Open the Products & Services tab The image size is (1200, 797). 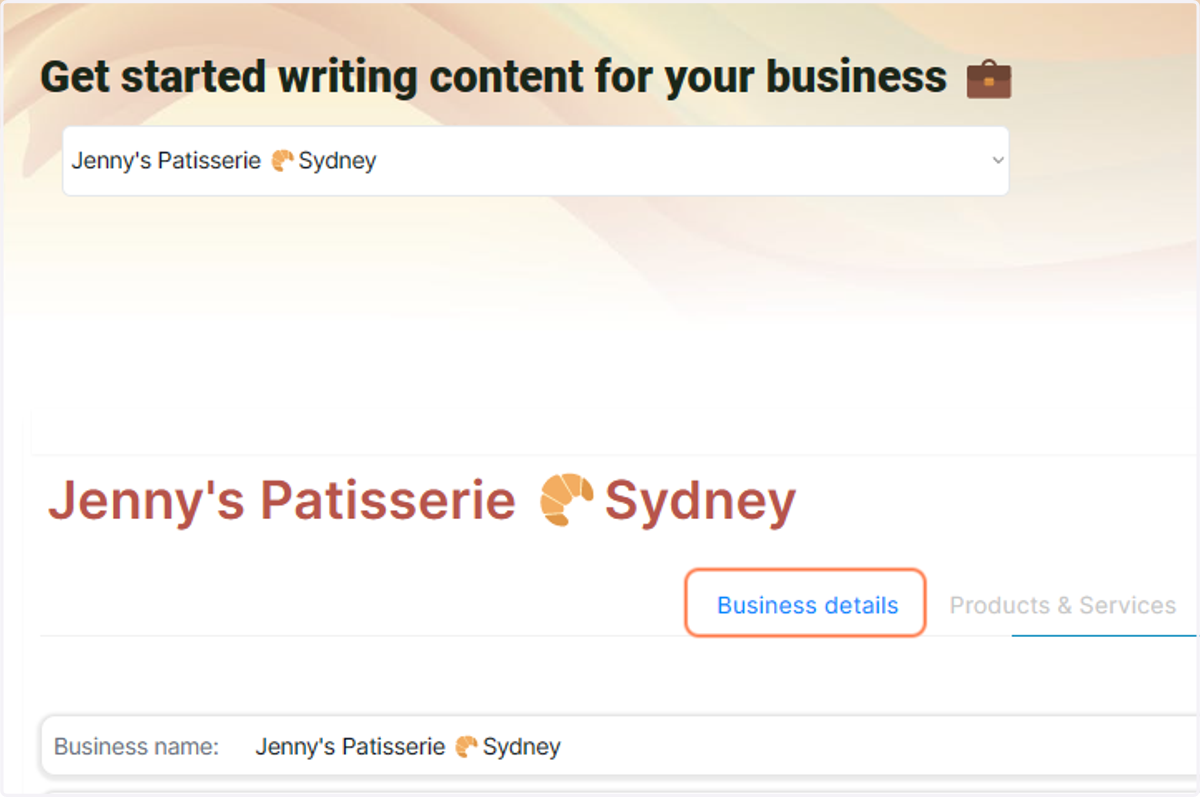[x=1062, y=605]
